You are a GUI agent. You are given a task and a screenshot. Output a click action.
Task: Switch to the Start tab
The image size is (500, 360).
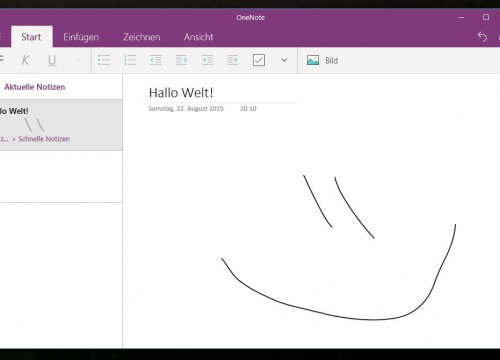(31, 37)
